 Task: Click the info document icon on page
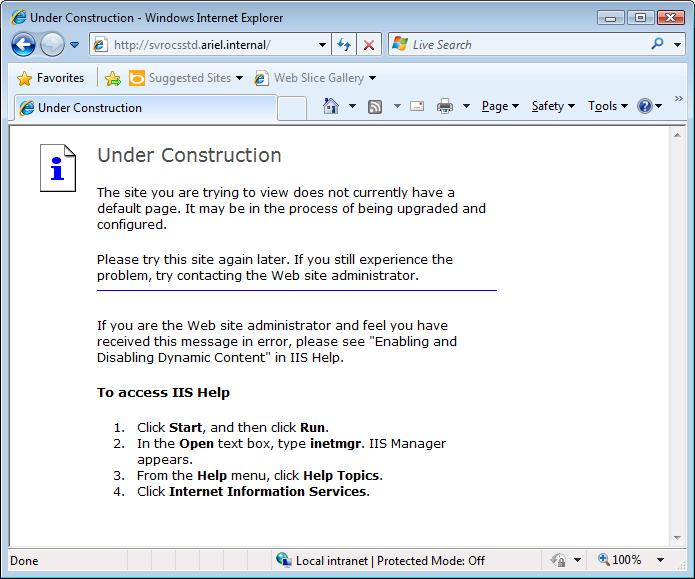tap(58, 168)
